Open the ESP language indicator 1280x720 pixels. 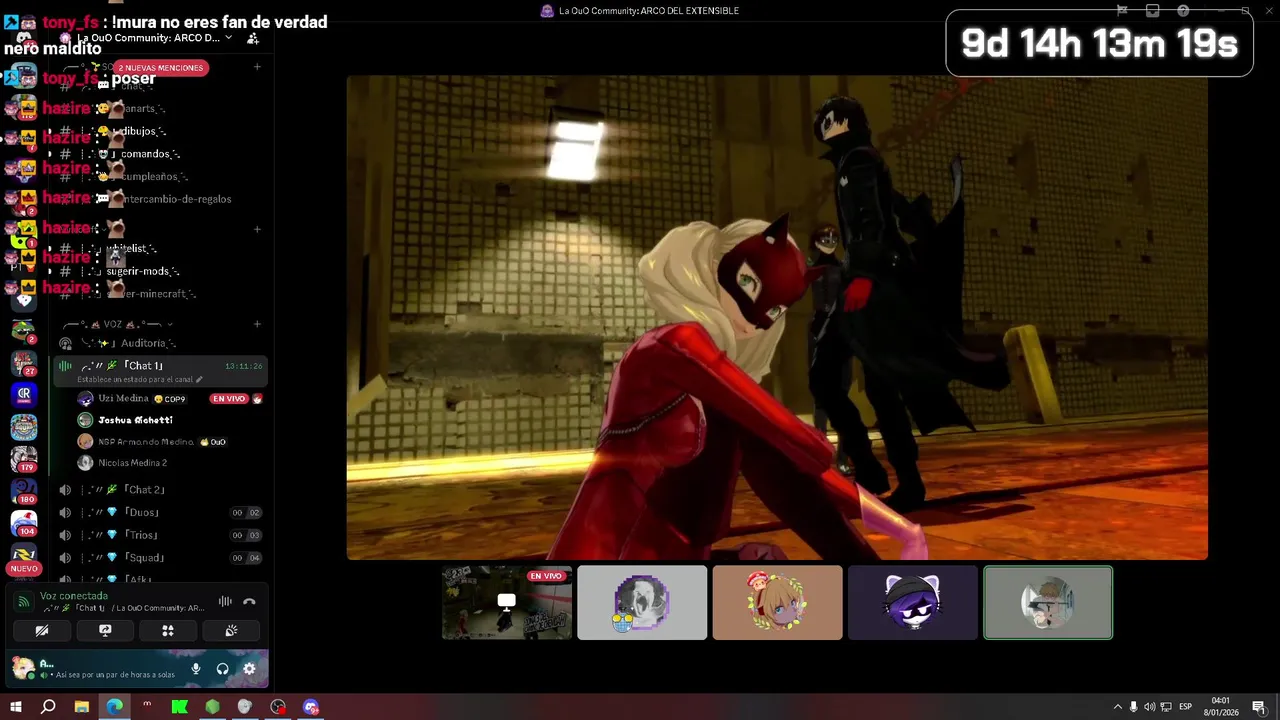[1185, 707]
